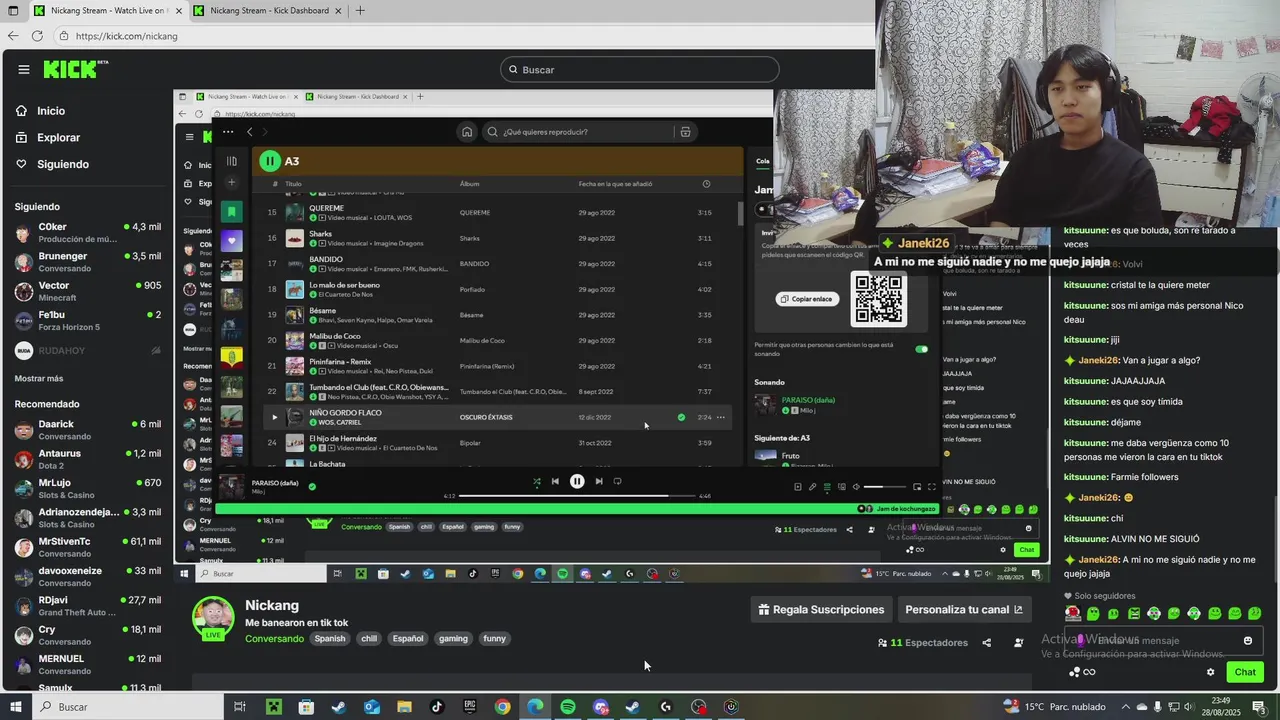Open Vector channel in following list
The image size is (1280, 720).
click(87, 291)
